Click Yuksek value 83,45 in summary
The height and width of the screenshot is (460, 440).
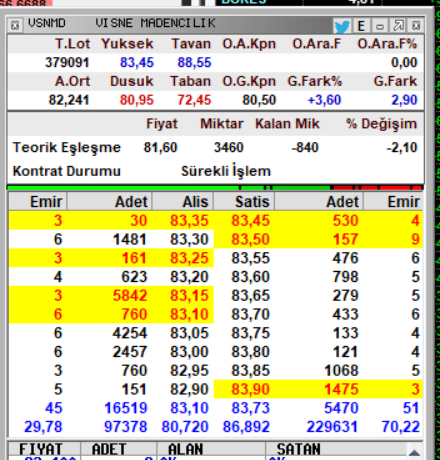[137, 62]
